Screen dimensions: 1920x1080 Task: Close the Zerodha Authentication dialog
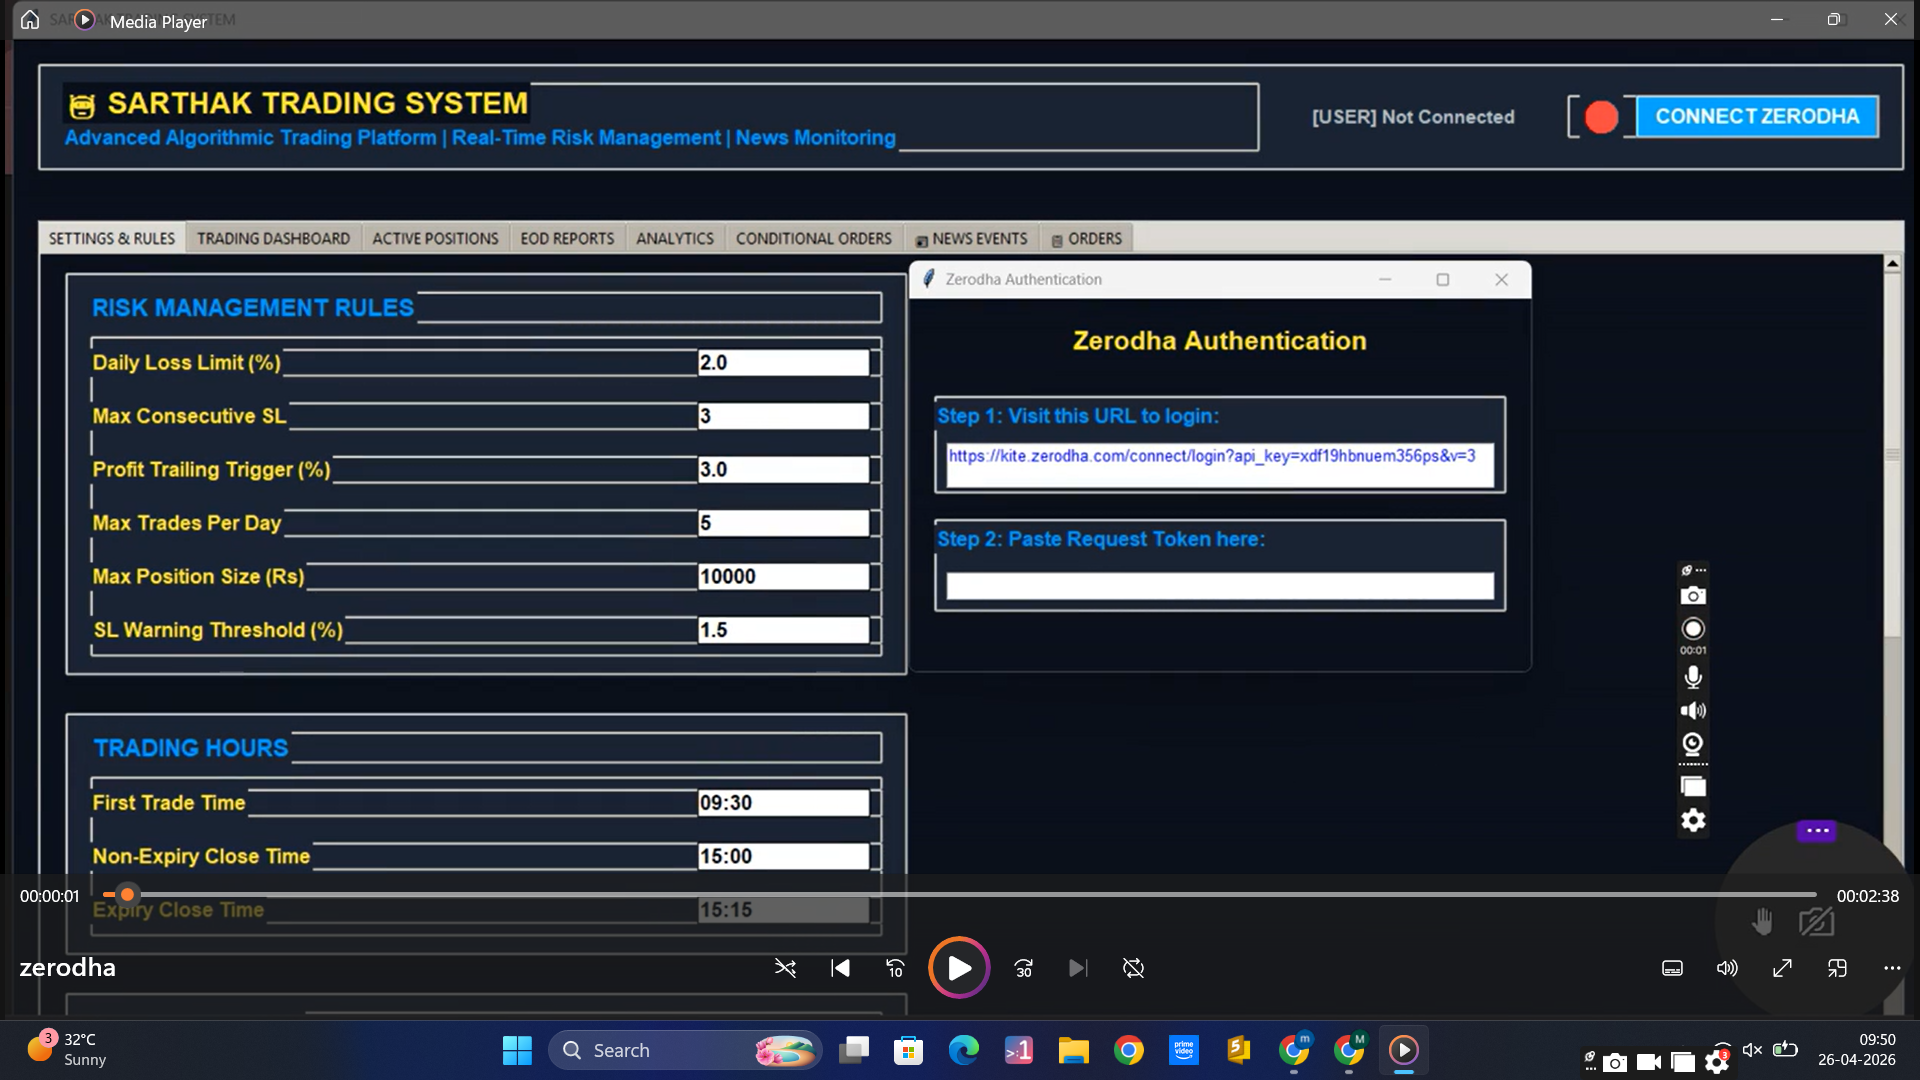(x=1501, y=280)
